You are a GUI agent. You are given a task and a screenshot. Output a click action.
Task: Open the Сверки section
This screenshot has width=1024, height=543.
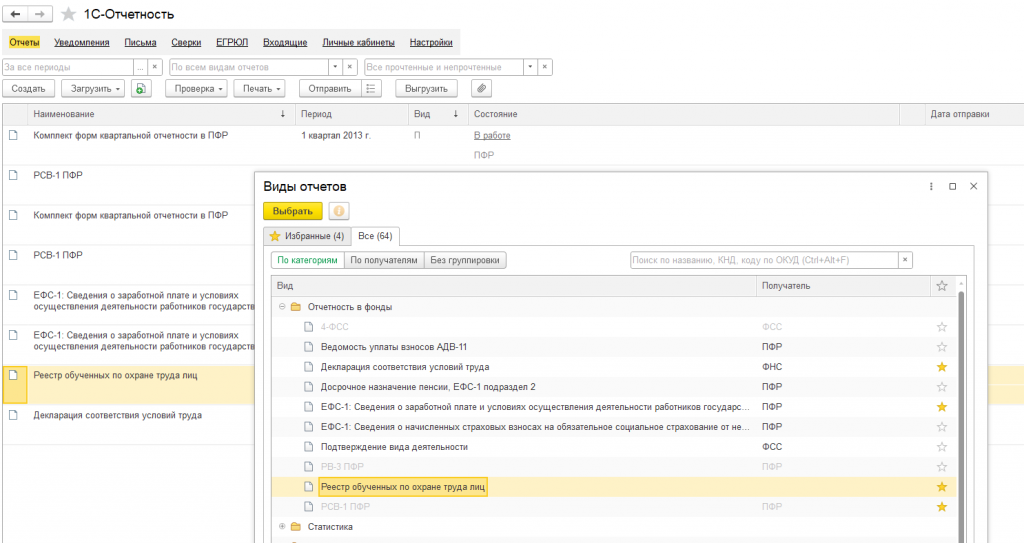click(x=186, y=42)
